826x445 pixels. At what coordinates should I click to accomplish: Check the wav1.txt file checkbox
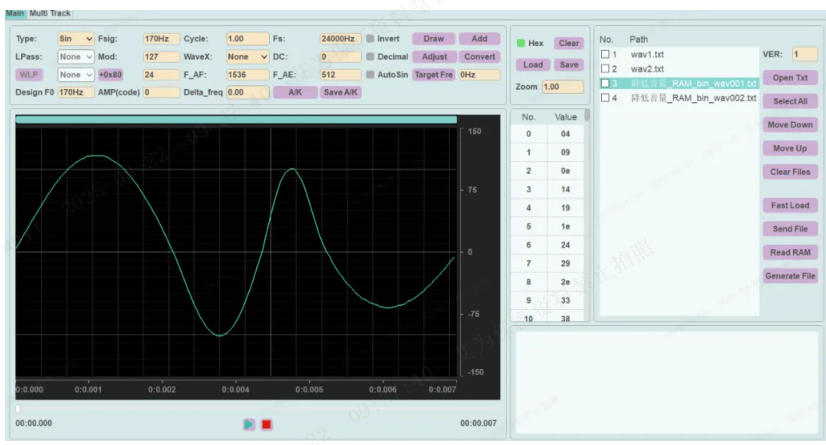pyautogui.click(x=605, y=54)
